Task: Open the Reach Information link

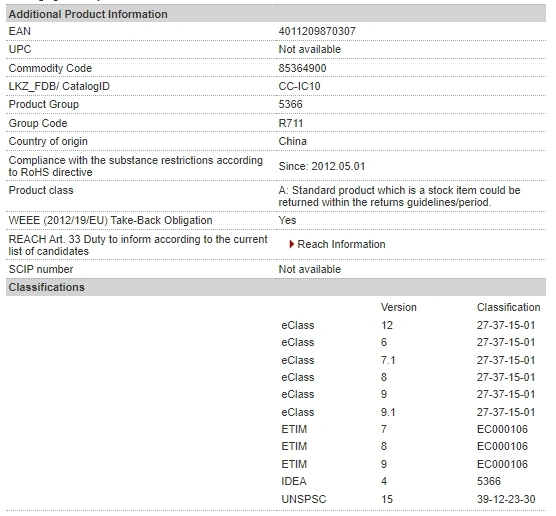Action: coord(341,244)
